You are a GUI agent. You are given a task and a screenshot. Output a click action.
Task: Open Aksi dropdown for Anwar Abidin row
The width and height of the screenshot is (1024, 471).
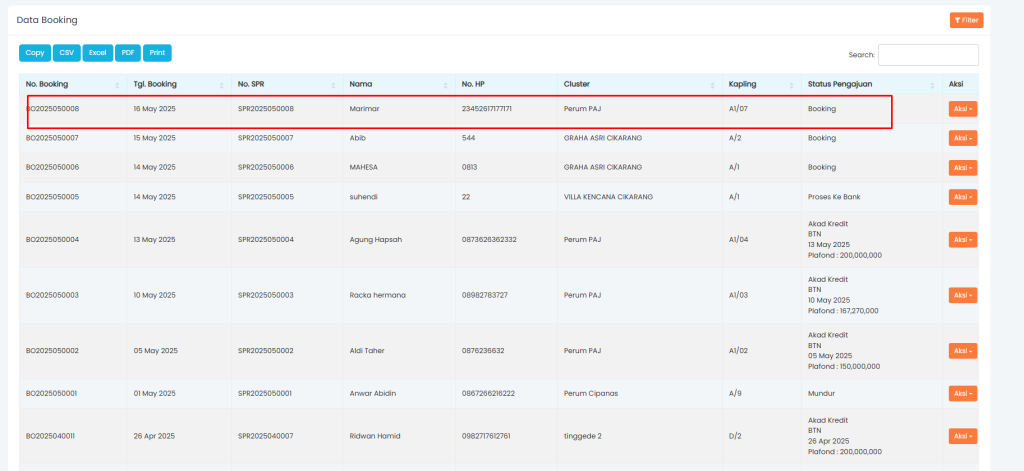963,394
